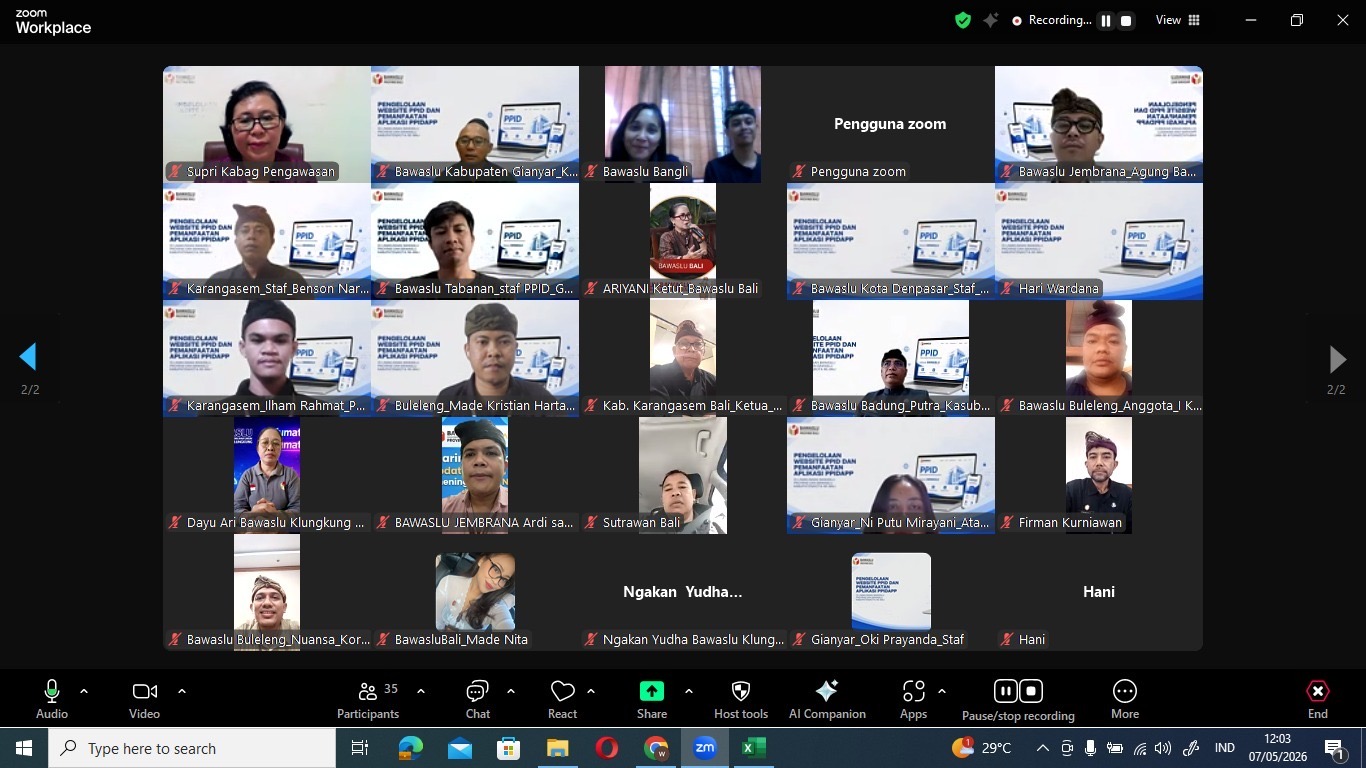This screenshot has width=1366, height=768.
Task: Show hidden system tray icons
Action: pyautogui.click(x=1043, y=748)
